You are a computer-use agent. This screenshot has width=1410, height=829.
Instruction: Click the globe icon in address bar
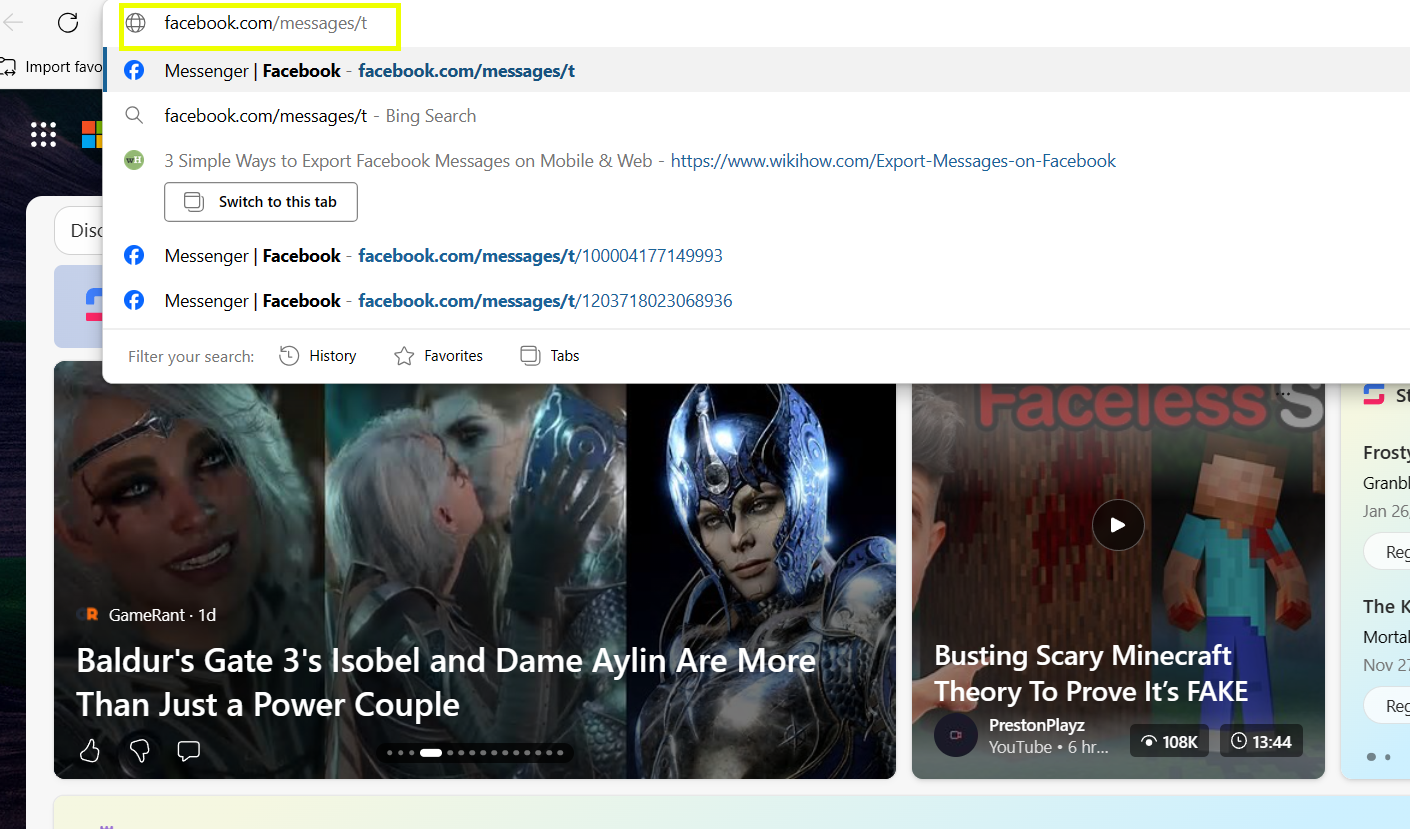135,23
